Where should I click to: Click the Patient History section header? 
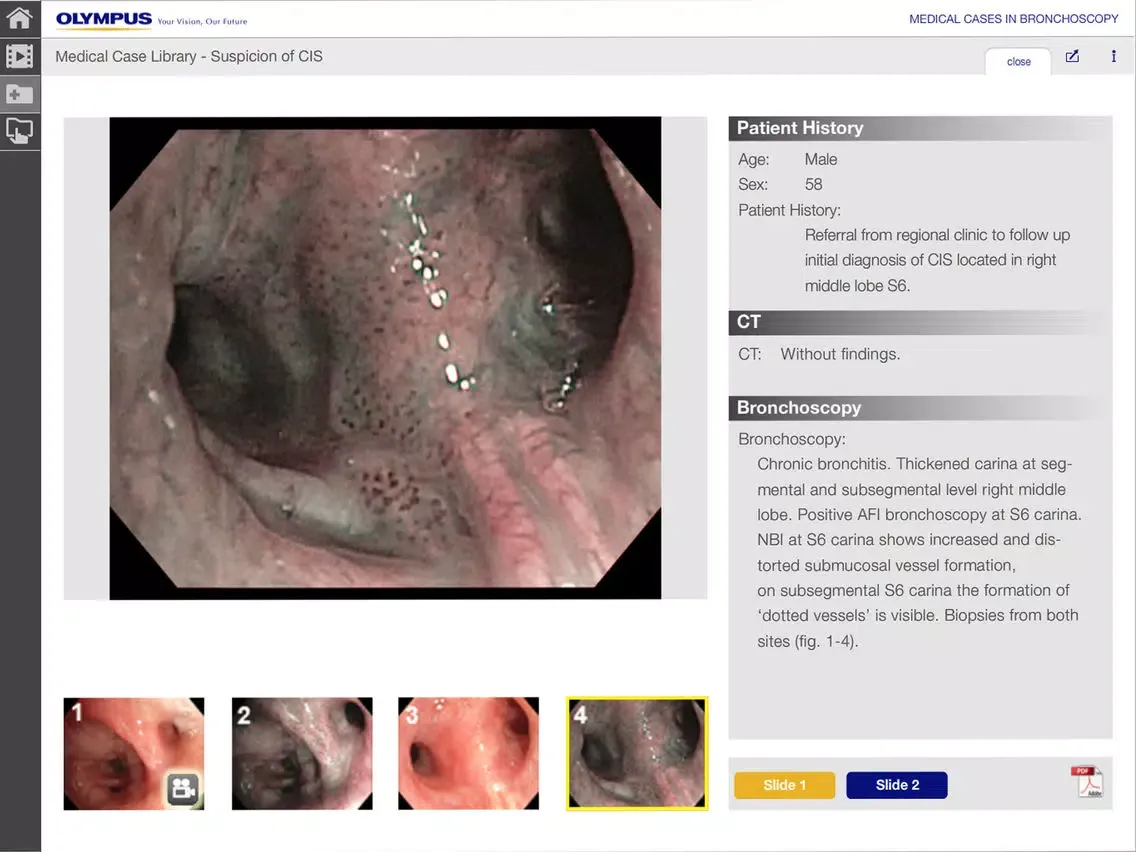tap(920, 128)
